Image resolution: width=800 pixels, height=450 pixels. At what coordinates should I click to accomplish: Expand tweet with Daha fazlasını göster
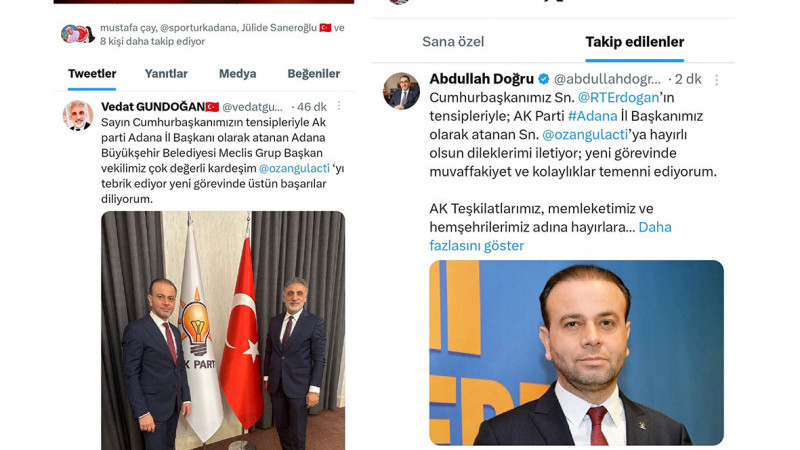pos(551,236)
